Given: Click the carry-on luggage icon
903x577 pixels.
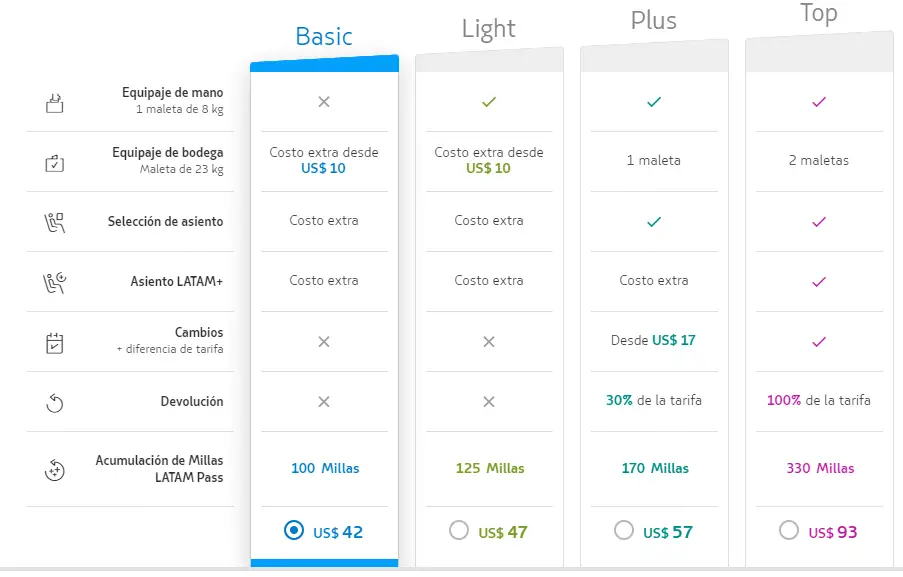Looking at the screenshot, I should click(55, 103).
